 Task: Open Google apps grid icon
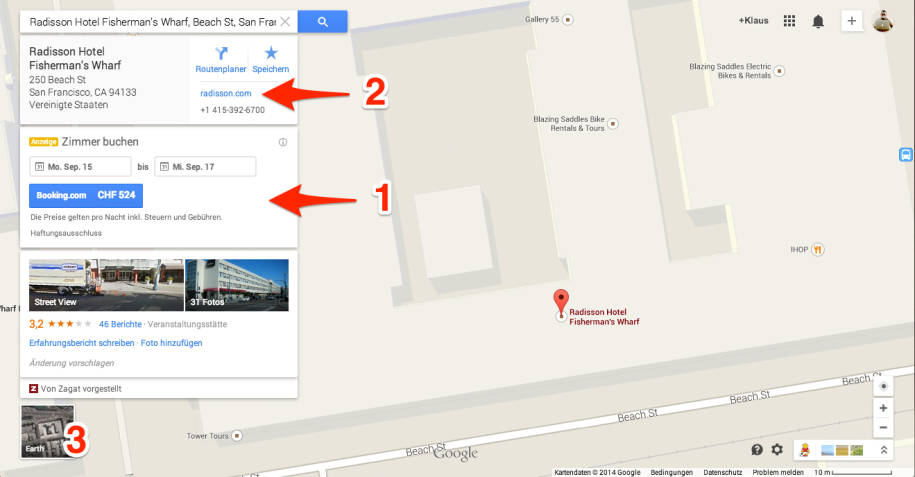(790, 21)
